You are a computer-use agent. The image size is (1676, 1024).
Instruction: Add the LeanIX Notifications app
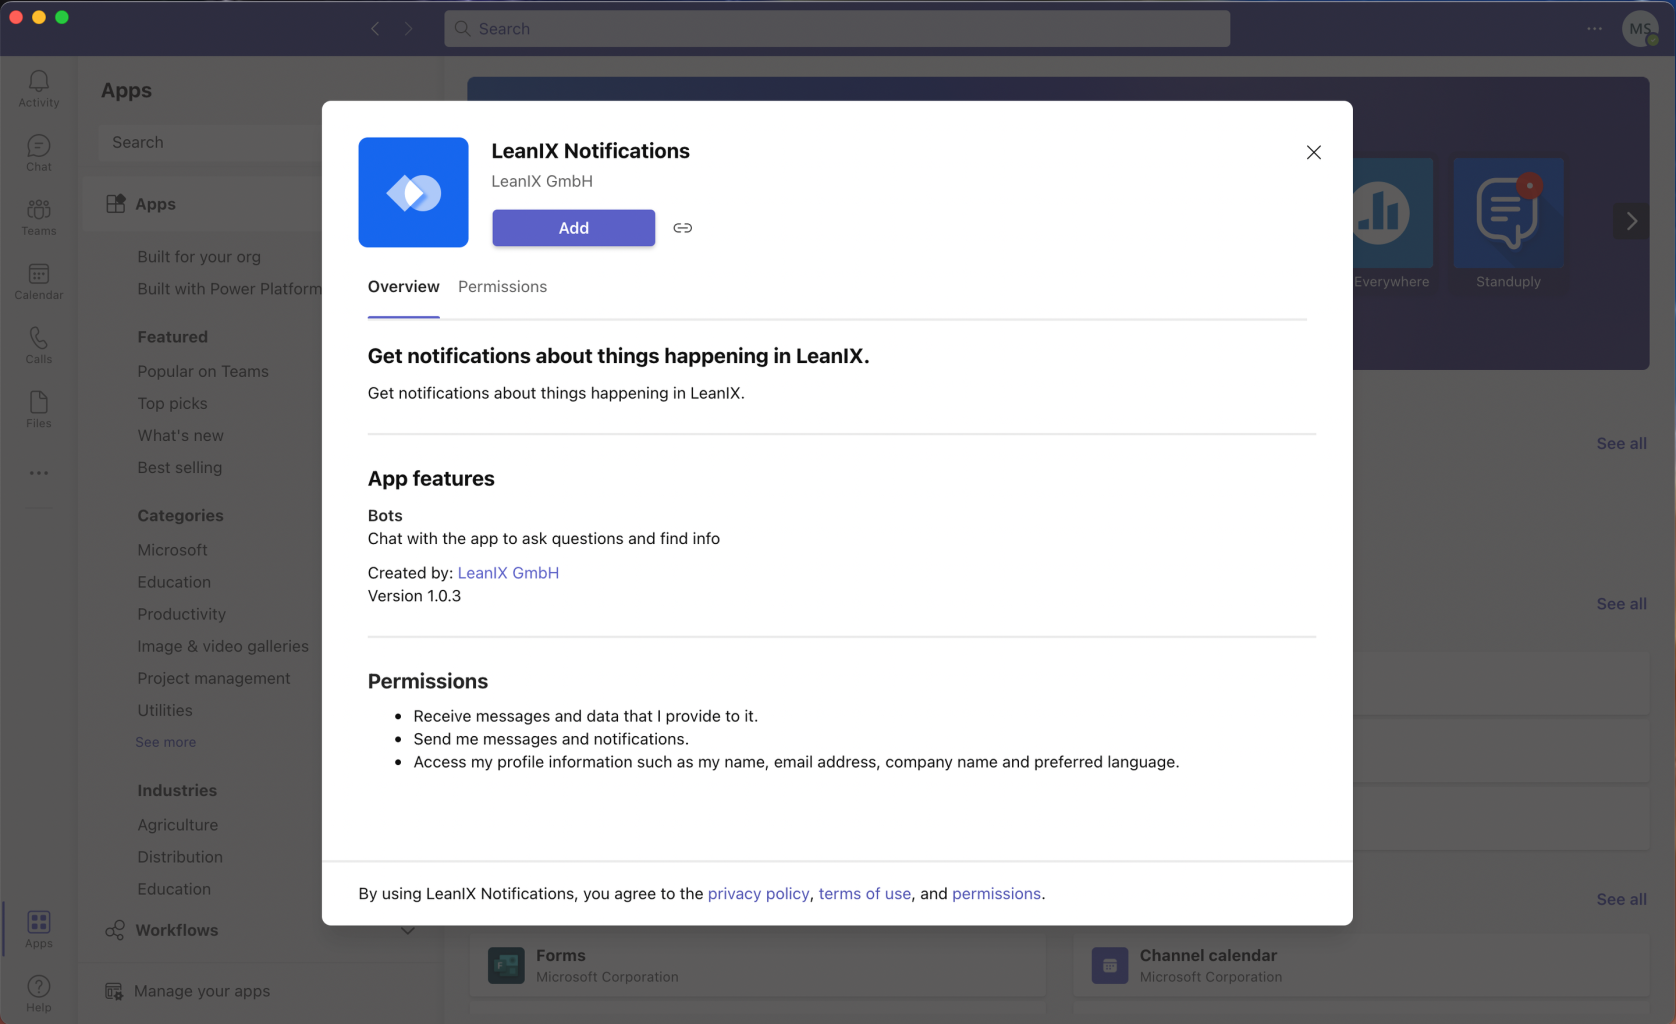click(x=573, y=228)
